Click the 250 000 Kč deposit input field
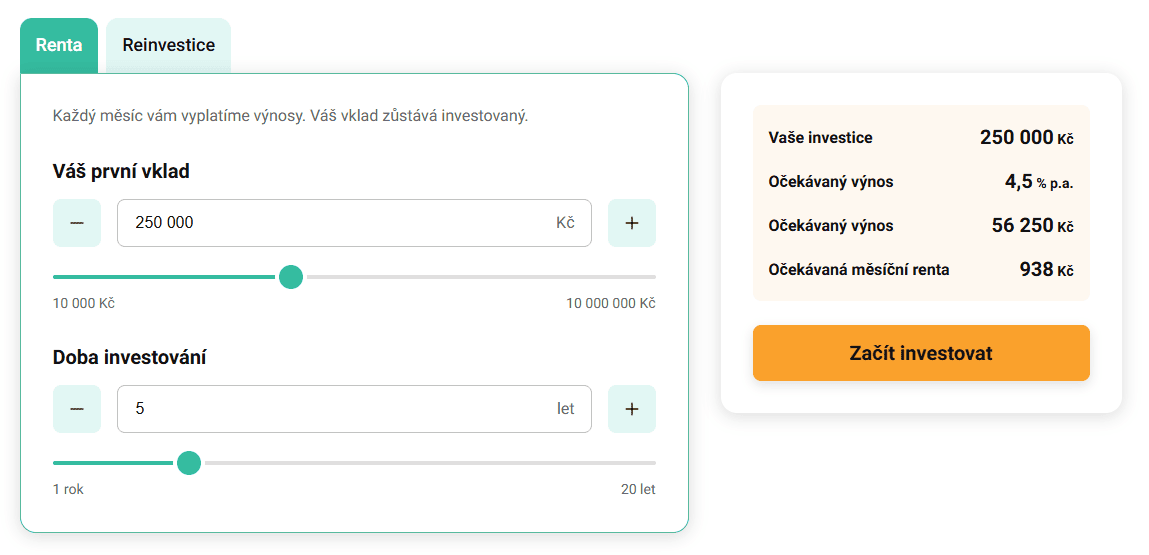 coord(340,223)
